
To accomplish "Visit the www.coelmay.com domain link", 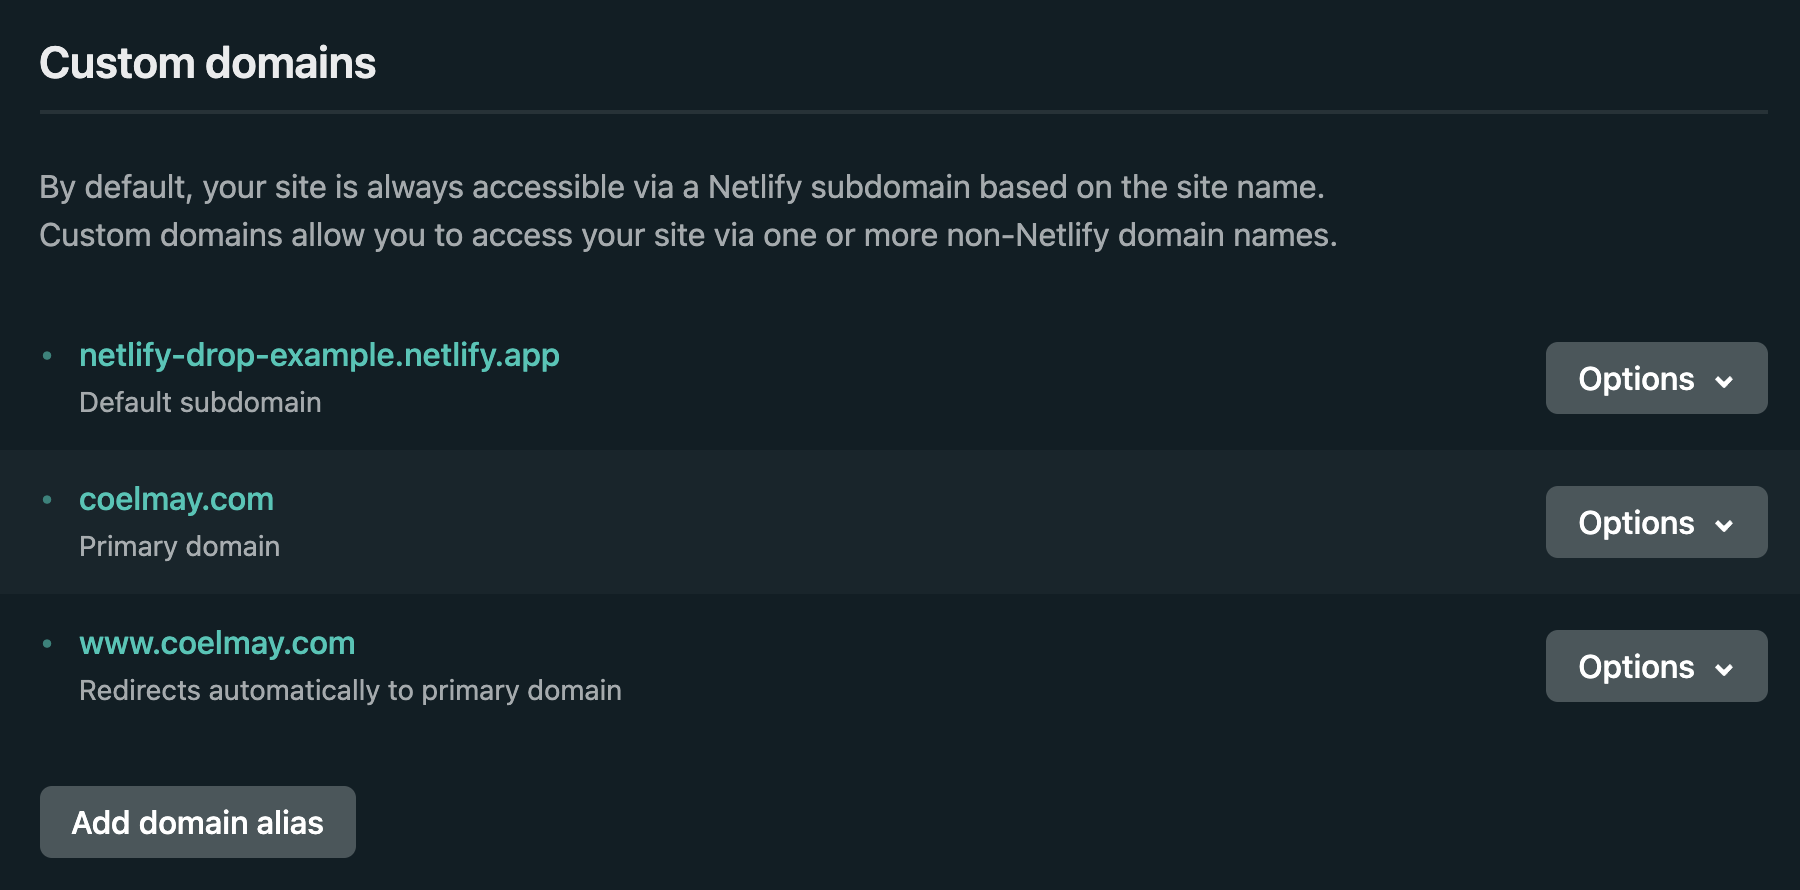I will (217, 643).
